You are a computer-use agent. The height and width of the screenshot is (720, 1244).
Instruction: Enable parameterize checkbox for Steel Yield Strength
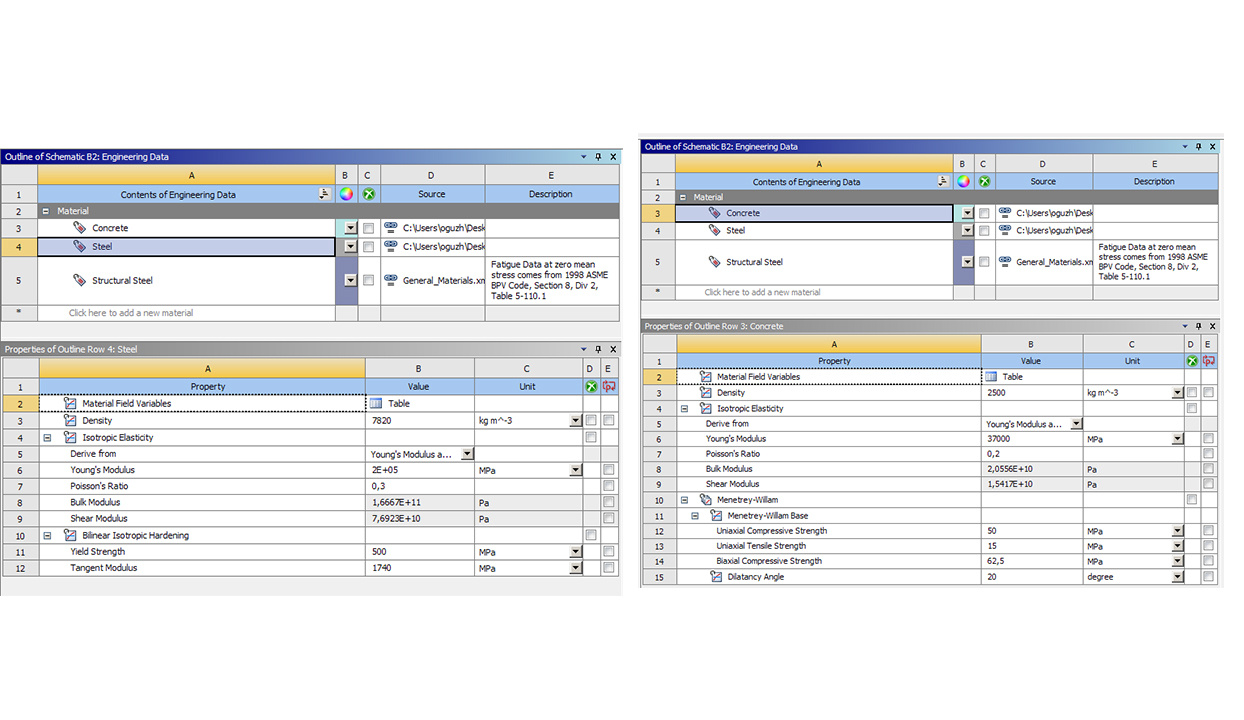tap(609, 551)
